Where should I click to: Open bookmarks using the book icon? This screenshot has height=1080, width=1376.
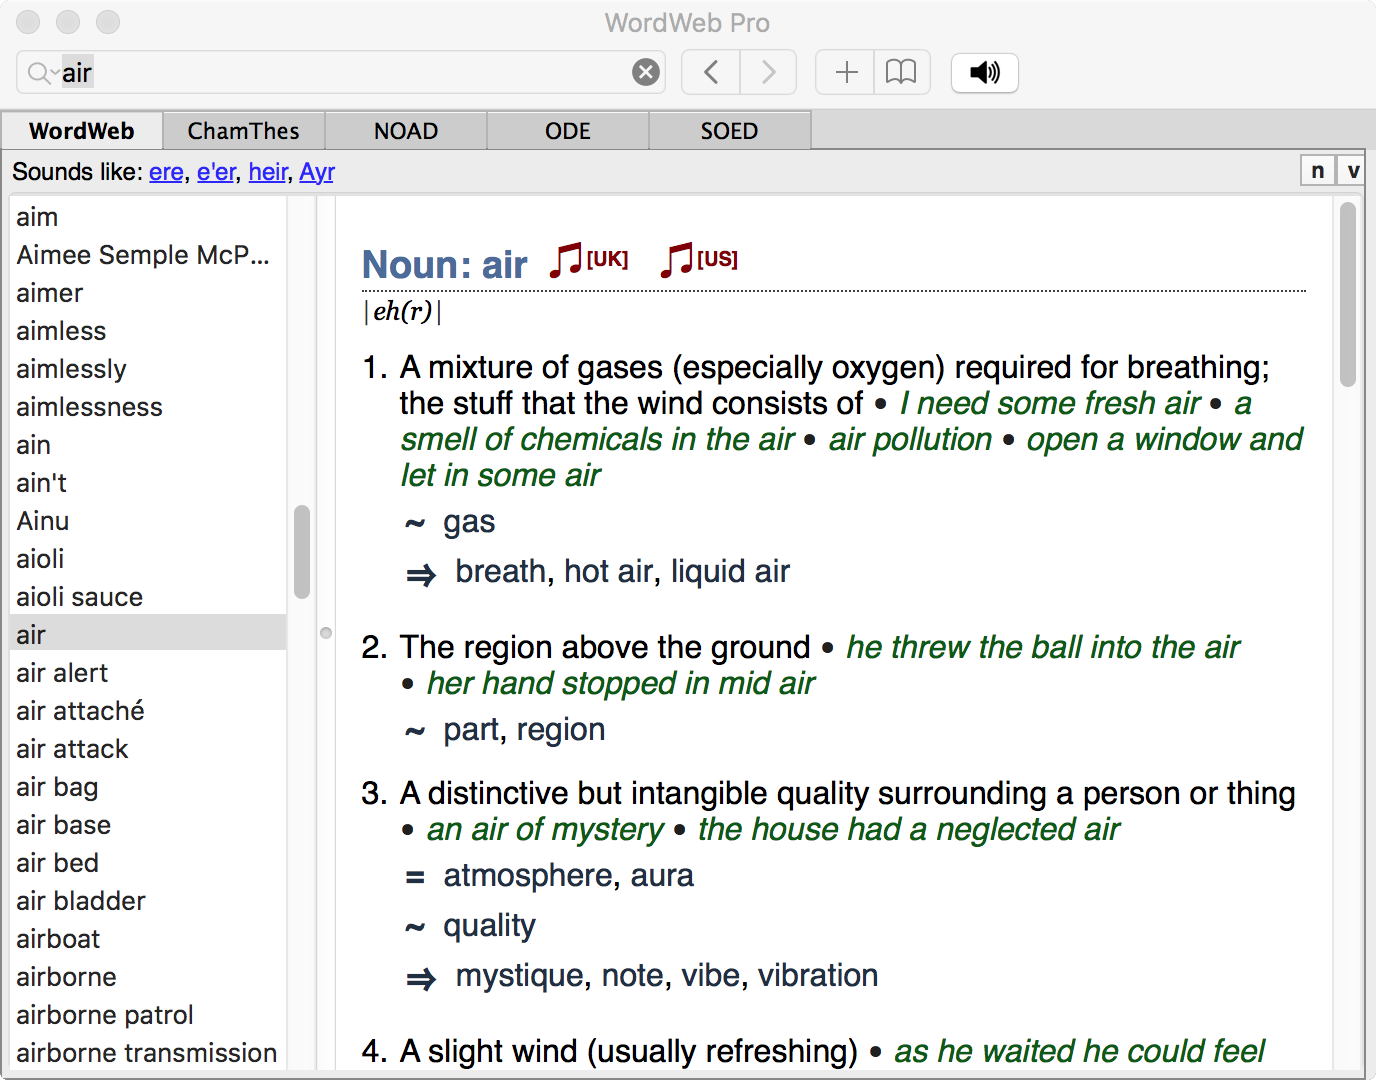pos(901,72)
